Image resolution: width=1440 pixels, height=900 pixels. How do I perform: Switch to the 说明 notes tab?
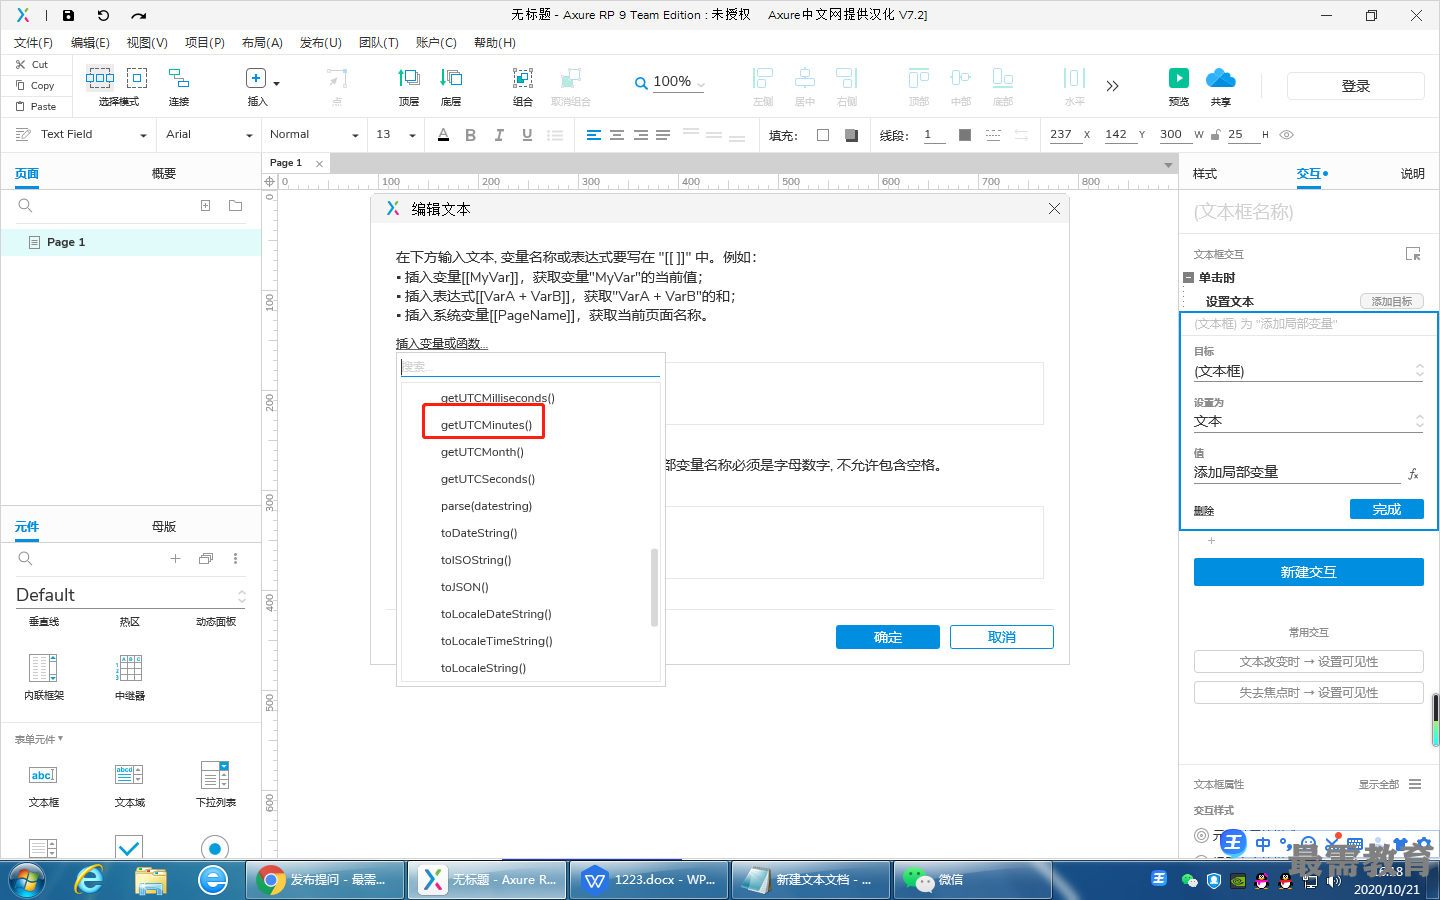click(x=1412, y=174)
